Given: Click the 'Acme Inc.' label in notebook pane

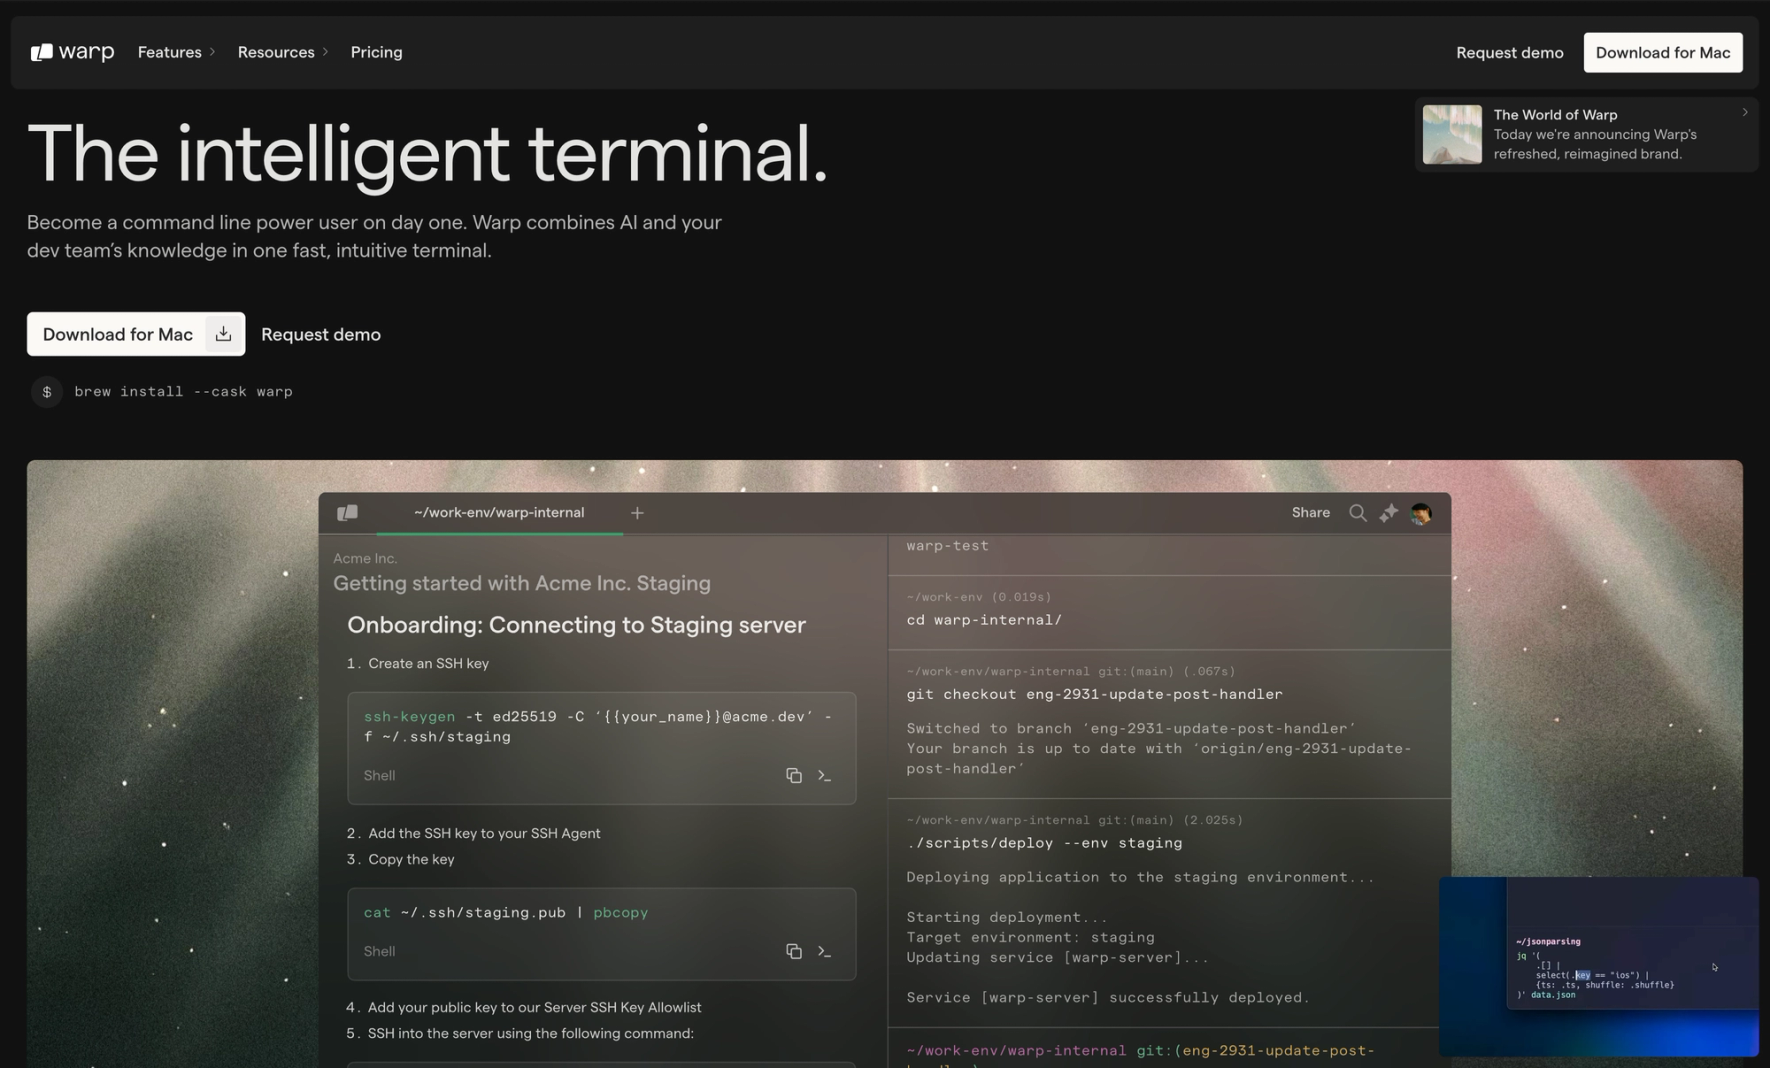Looking at the screenshot, I should (x=365, y=558).
